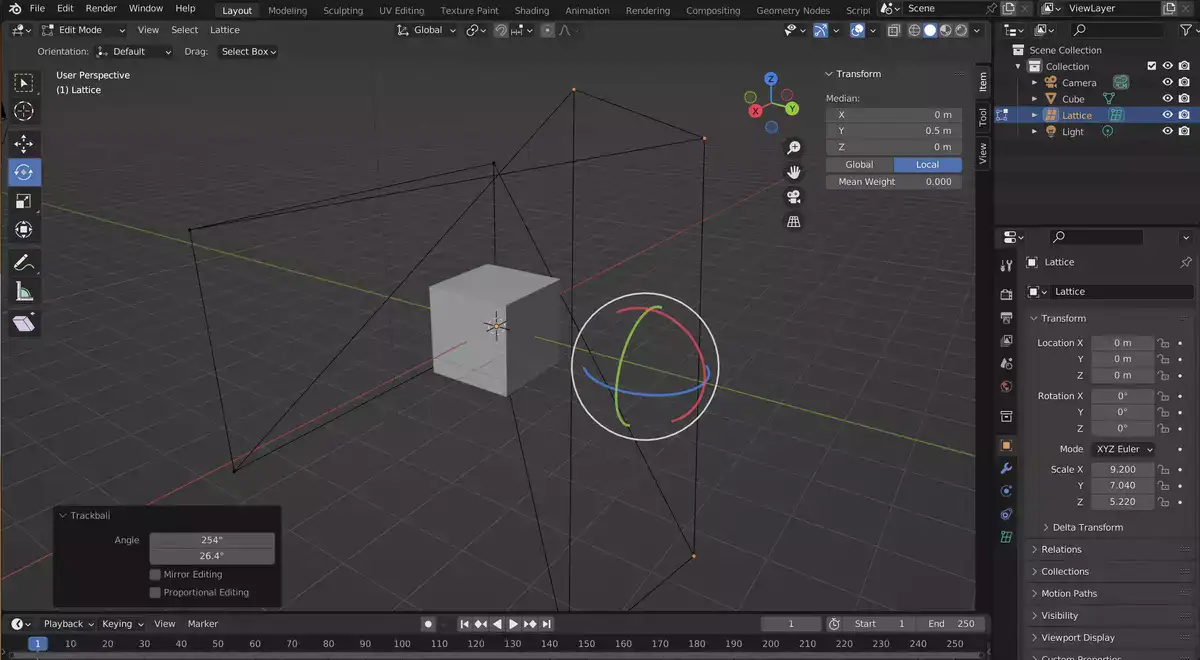Expand the Cube item in the outliner
Image resolution: width=1200 pixels, height=660 pixels.
tap(1034, 99)
